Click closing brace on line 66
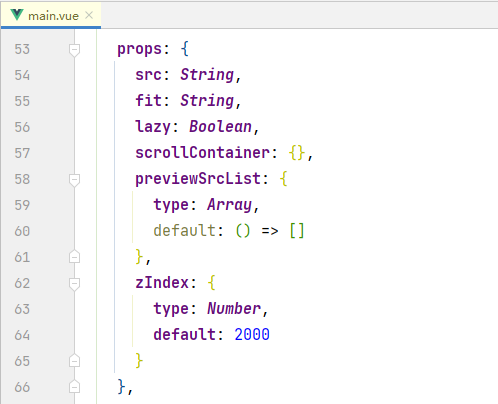Screen dimensions: 498x404 coord(121,387)
